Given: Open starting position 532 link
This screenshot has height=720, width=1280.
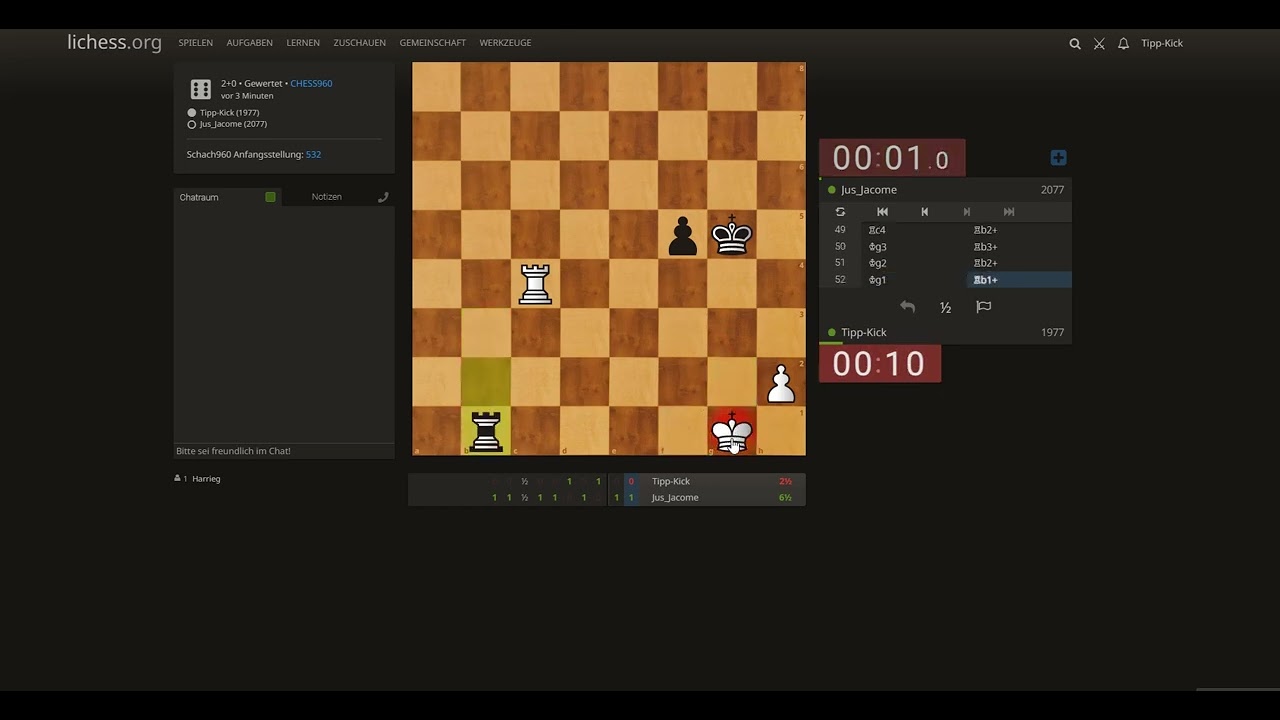Looking at the screenshot, I should (x=313, y=155).
